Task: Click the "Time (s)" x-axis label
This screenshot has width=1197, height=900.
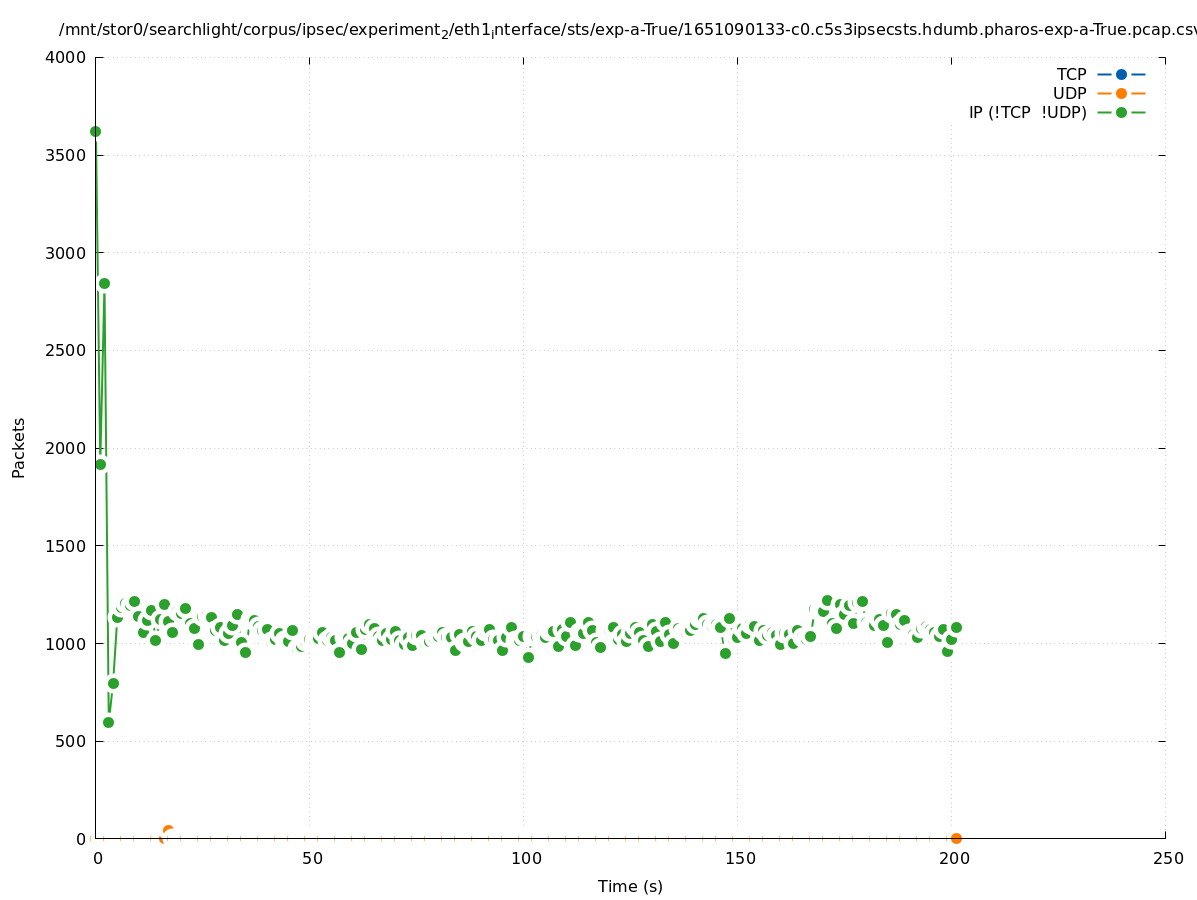Action: tap(630, 886)
